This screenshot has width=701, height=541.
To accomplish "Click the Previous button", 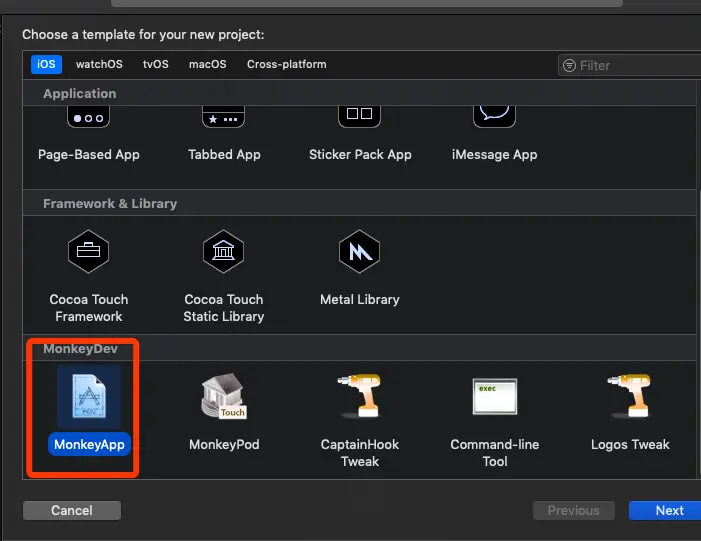I will click(x=574, y=511).
